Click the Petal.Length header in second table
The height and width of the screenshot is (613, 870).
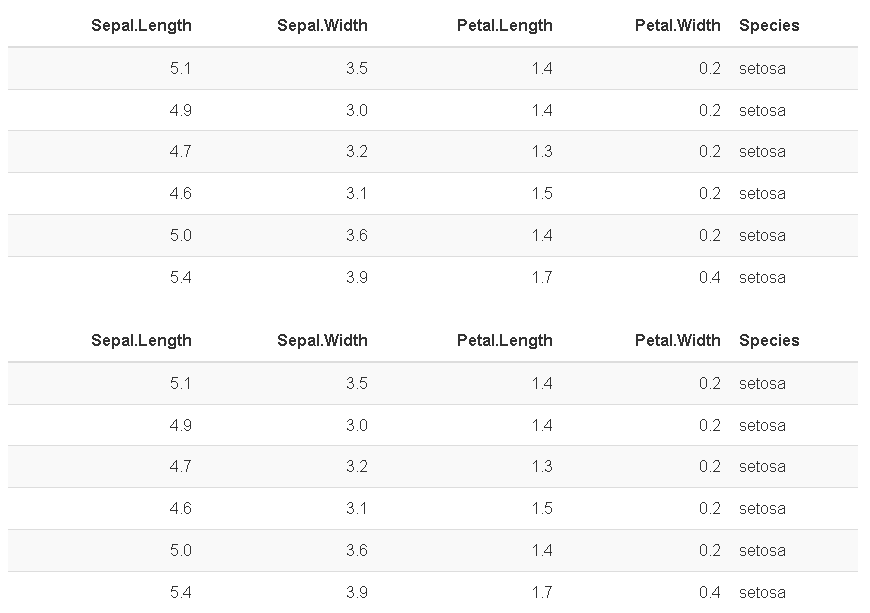tap(505, 340)
